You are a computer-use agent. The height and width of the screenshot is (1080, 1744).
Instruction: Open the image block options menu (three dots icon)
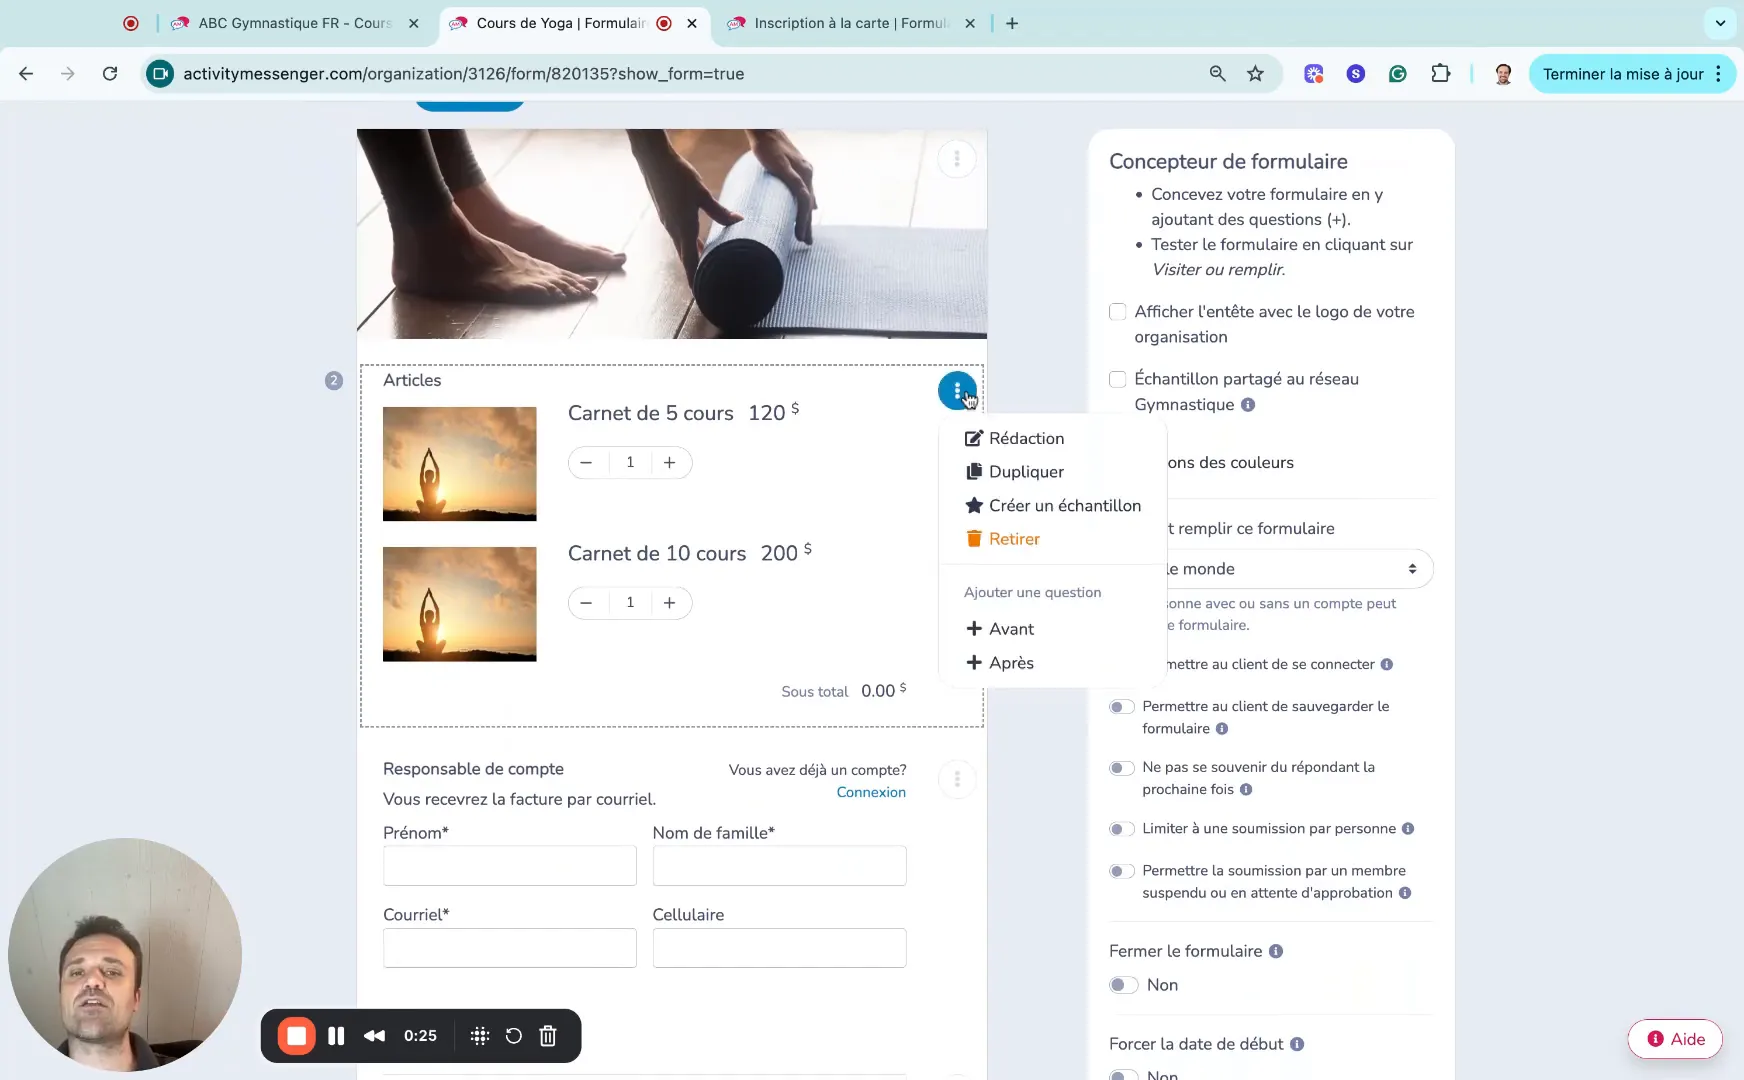[957, 158]
